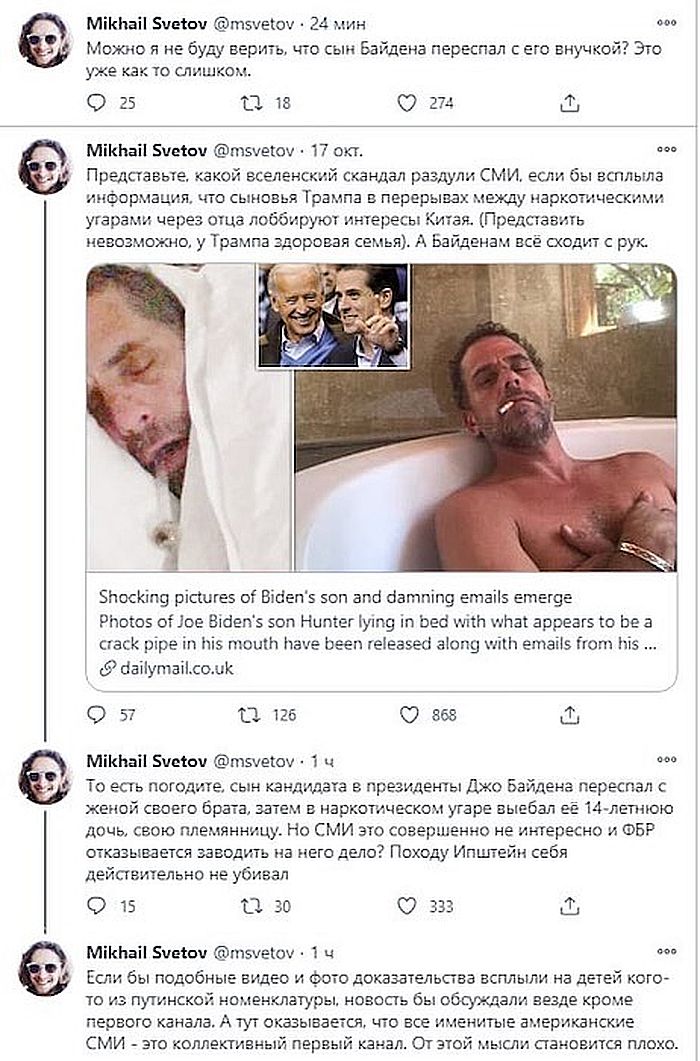
Task: Share the tweet with 333 likes
Action: (569, 906)
